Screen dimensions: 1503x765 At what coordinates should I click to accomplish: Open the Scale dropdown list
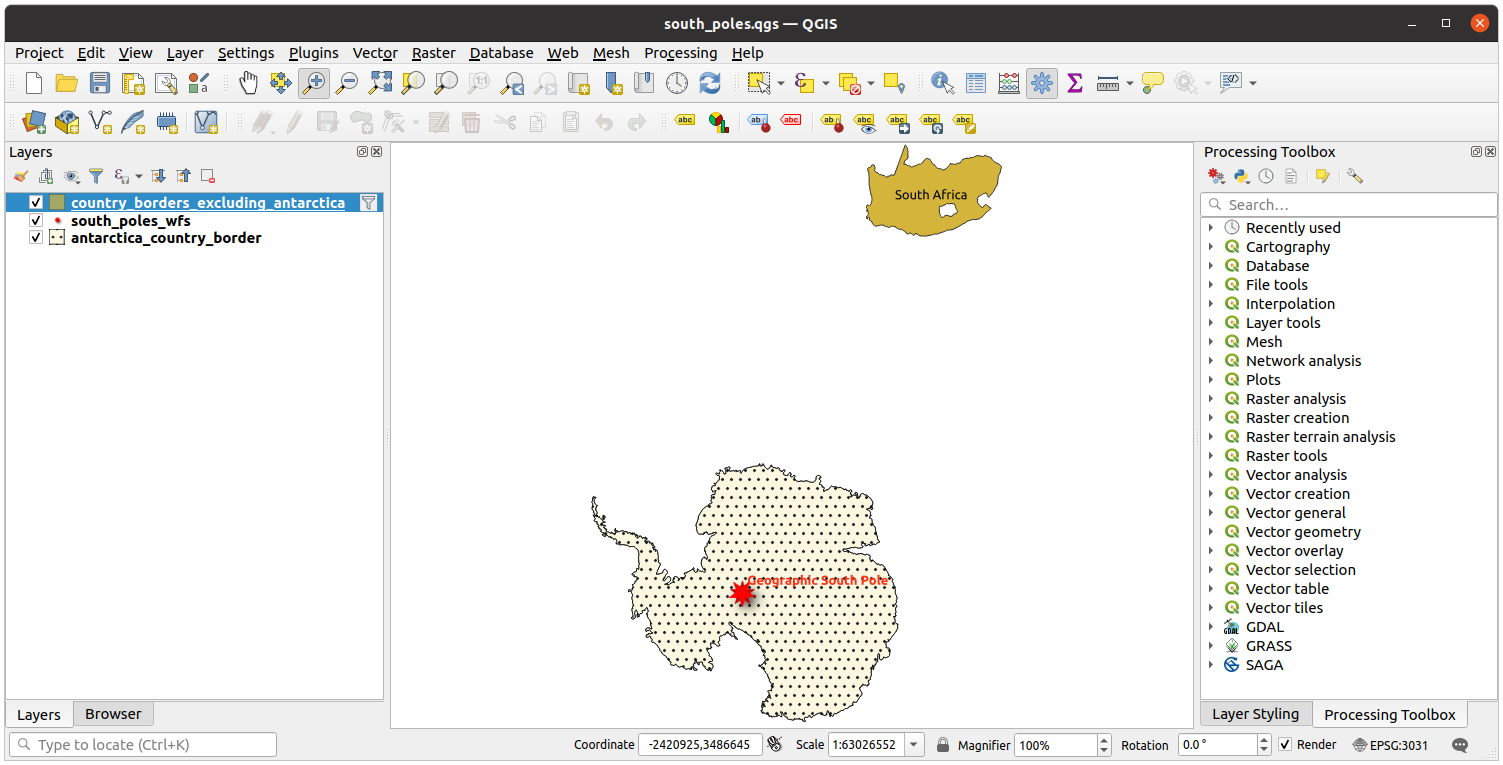914,745
